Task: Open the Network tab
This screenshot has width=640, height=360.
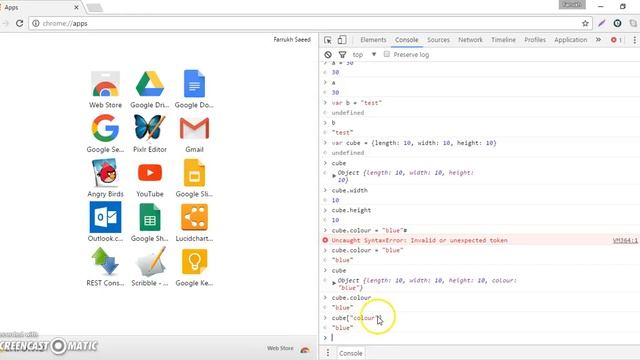Action: point(470,40)
